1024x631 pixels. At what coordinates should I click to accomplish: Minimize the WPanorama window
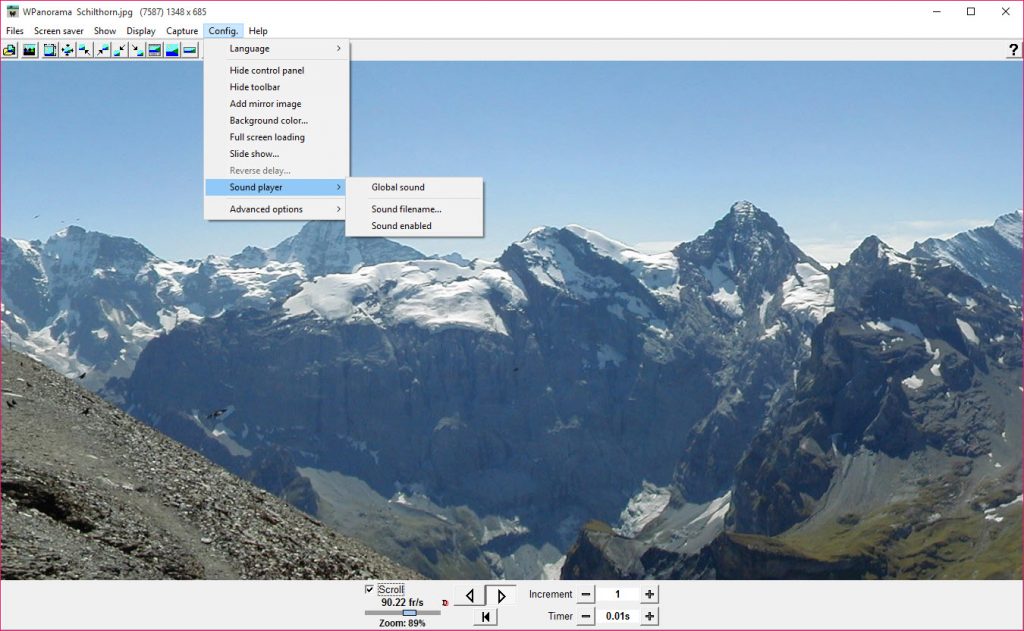pos(937,12)
